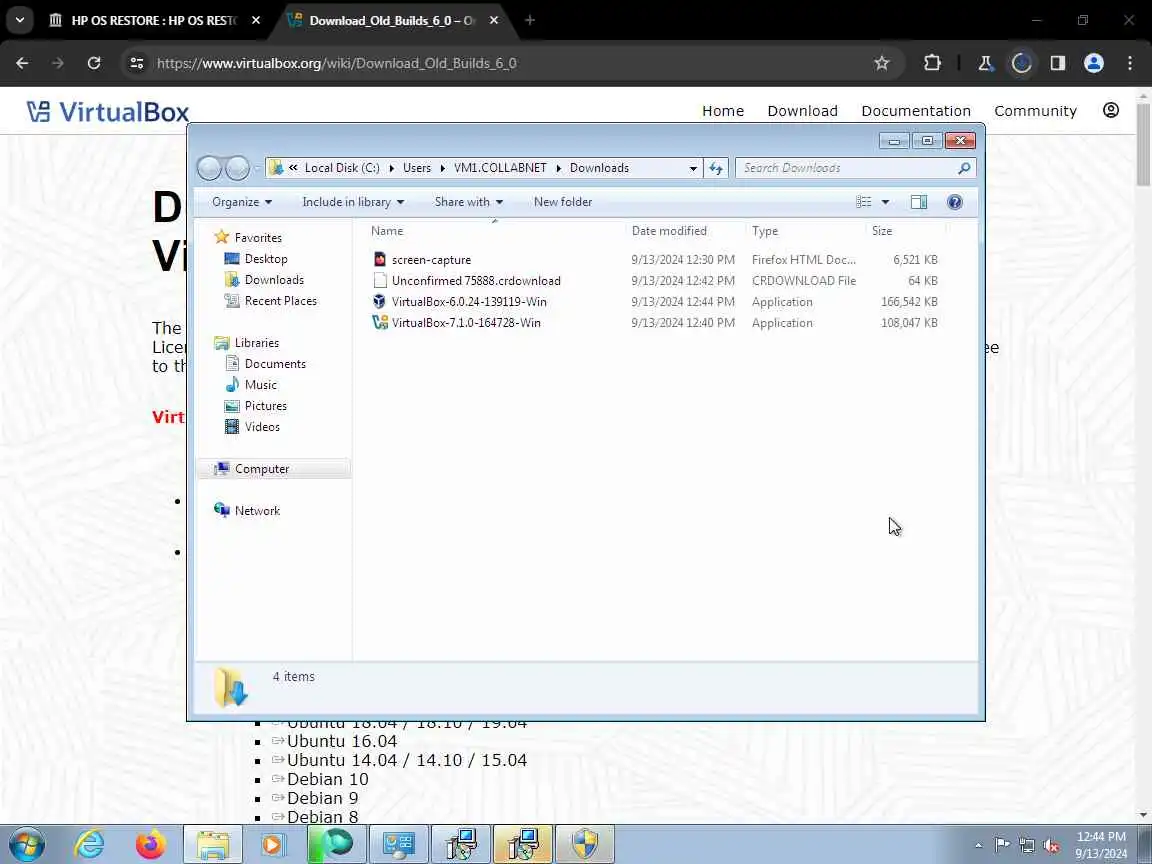Open Chrome extensions puzzle icon
This screenshot has height=864, width=1152.
pyautogui.click(x=932, y=63)
